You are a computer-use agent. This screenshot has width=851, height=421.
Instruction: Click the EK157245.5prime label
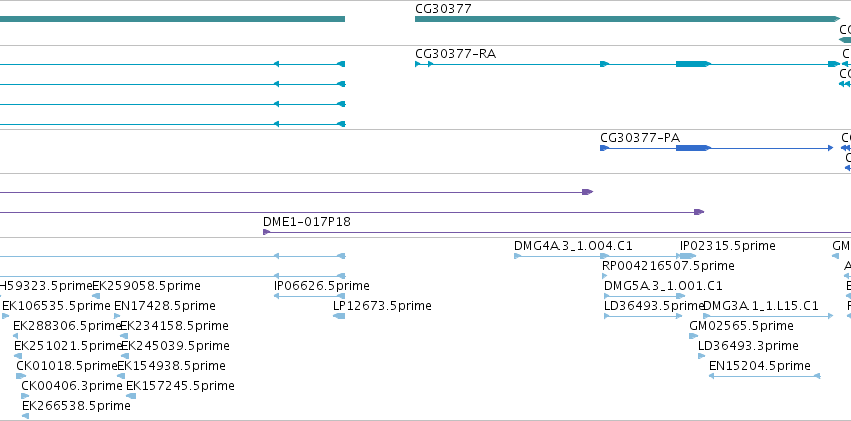click(180, 386)
